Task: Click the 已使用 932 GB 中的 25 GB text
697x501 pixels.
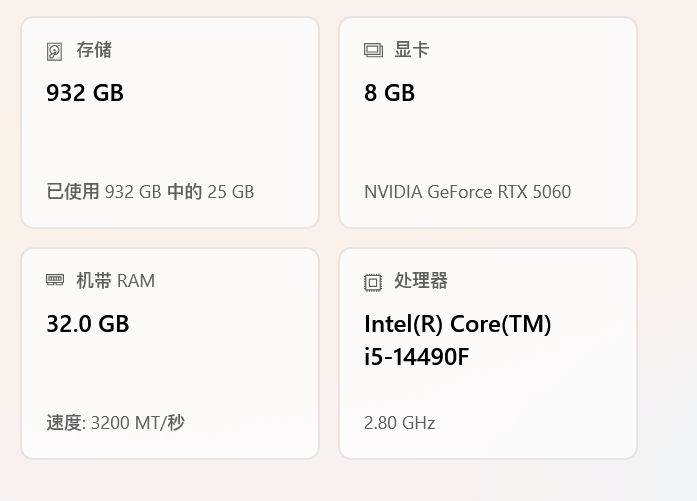Action: click(150, 192)
